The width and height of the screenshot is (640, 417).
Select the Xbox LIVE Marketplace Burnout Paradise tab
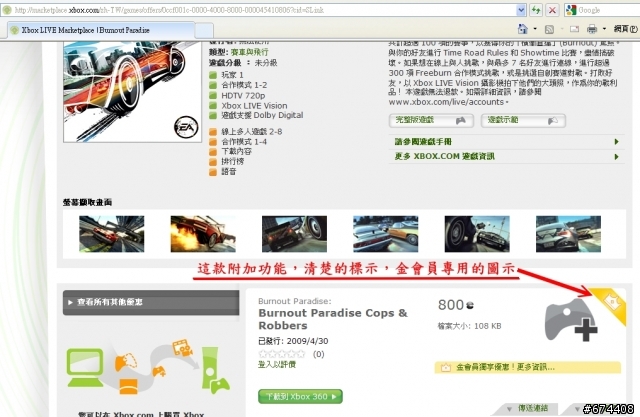pos(101,30)
